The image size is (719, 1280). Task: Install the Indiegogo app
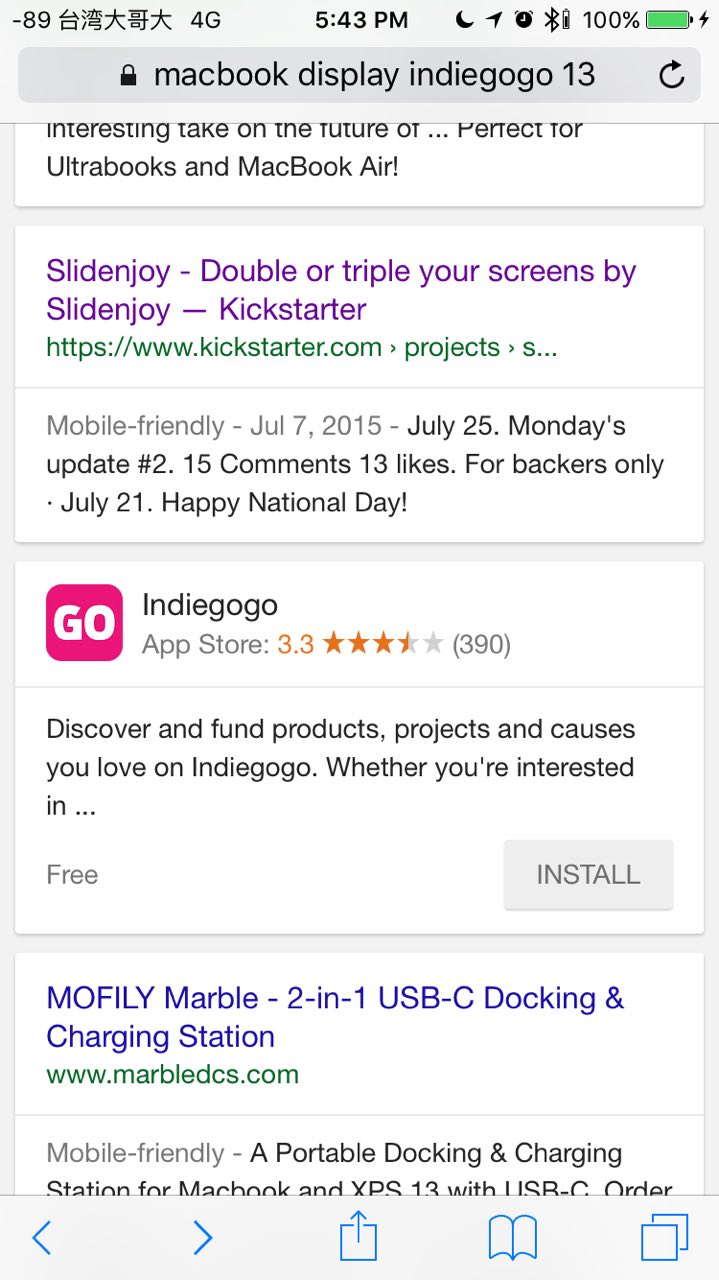click(588, 875)
